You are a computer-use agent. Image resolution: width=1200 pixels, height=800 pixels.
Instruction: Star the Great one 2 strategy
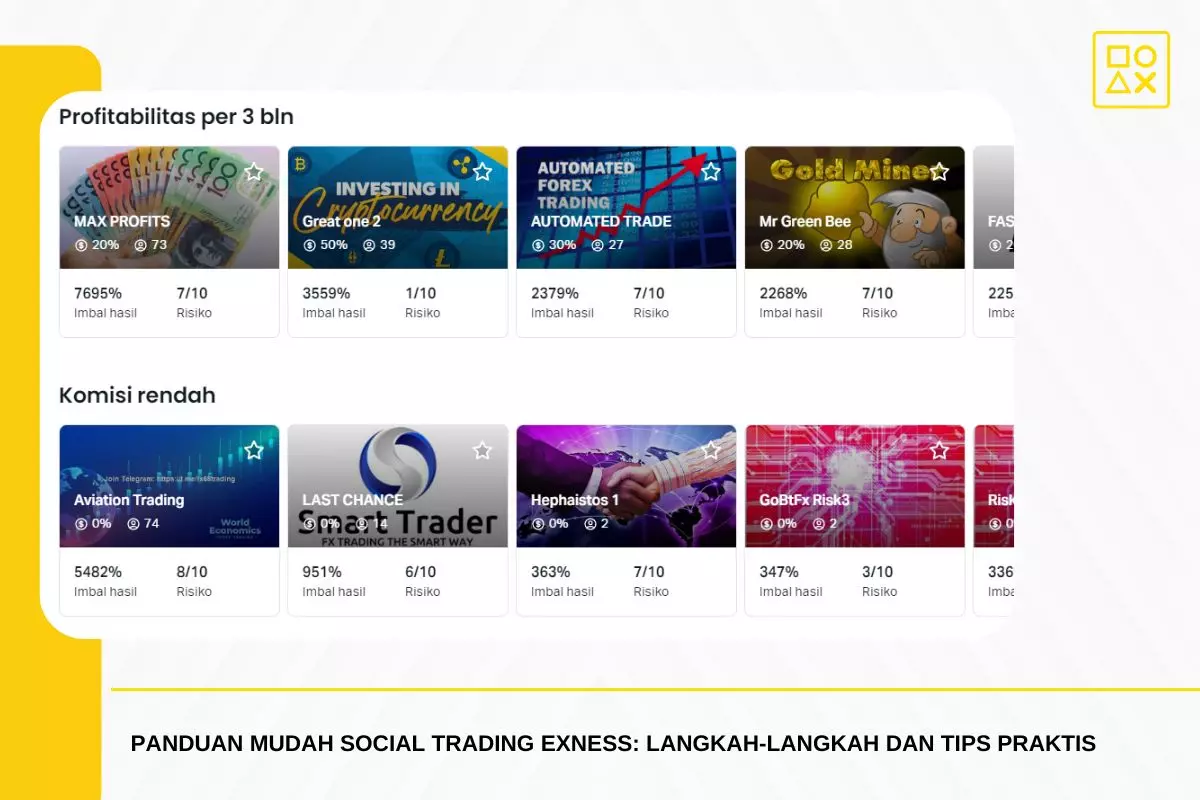482,172
